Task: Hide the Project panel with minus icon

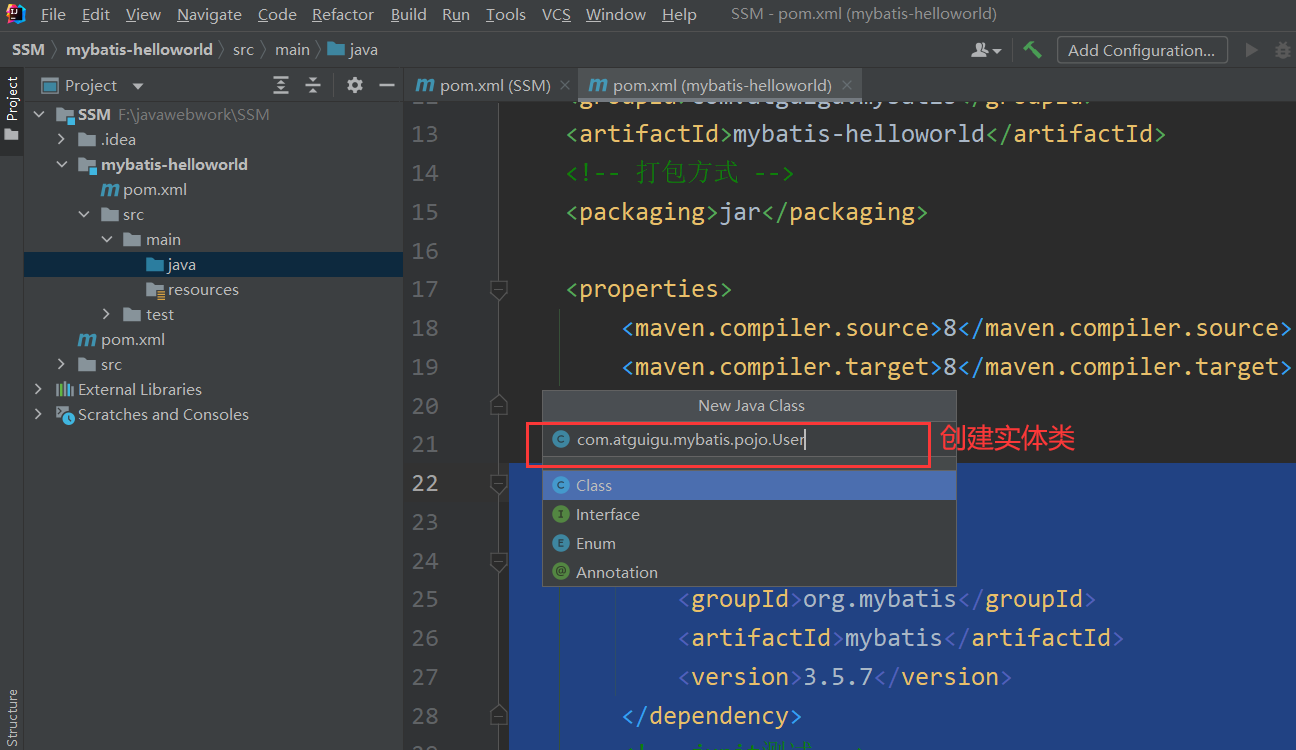Action: tap(386, 85)
